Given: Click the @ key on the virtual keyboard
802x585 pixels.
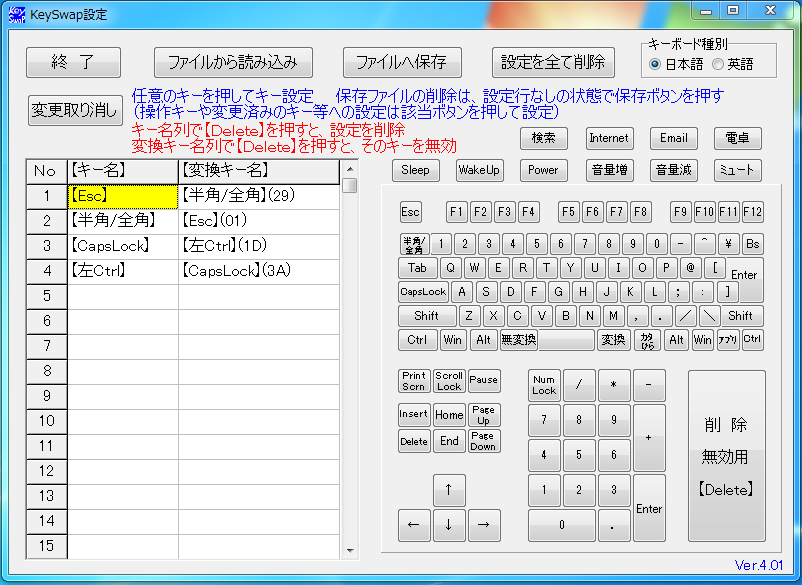Looking at the screenshot, I should tap(690, 268).
